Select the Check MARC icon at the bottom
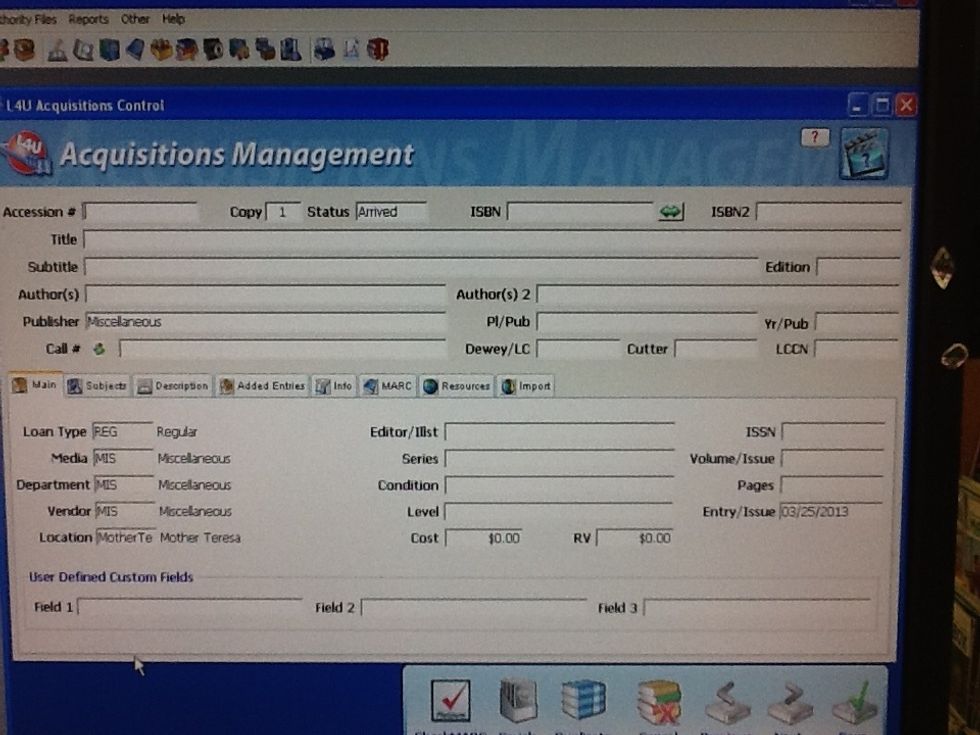The width and height of the screenshot is (980, 735). pyautogui.click(x=450, y=698)
